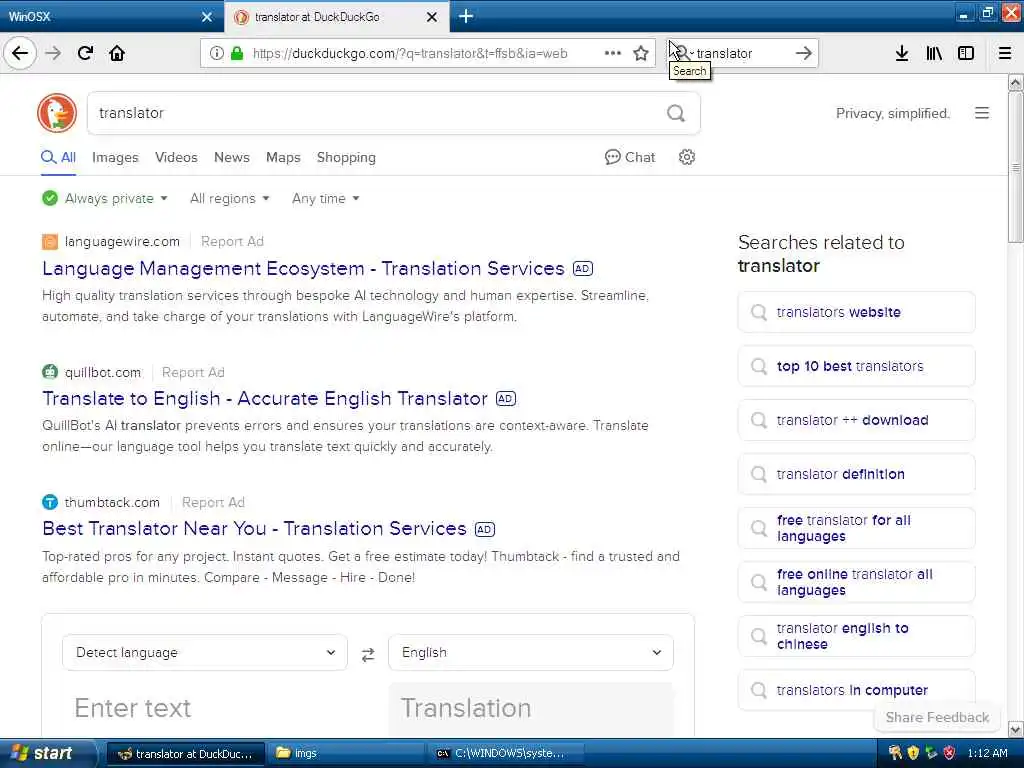
Task: Search related: free translator for all languages
Action: click(856, 528)
